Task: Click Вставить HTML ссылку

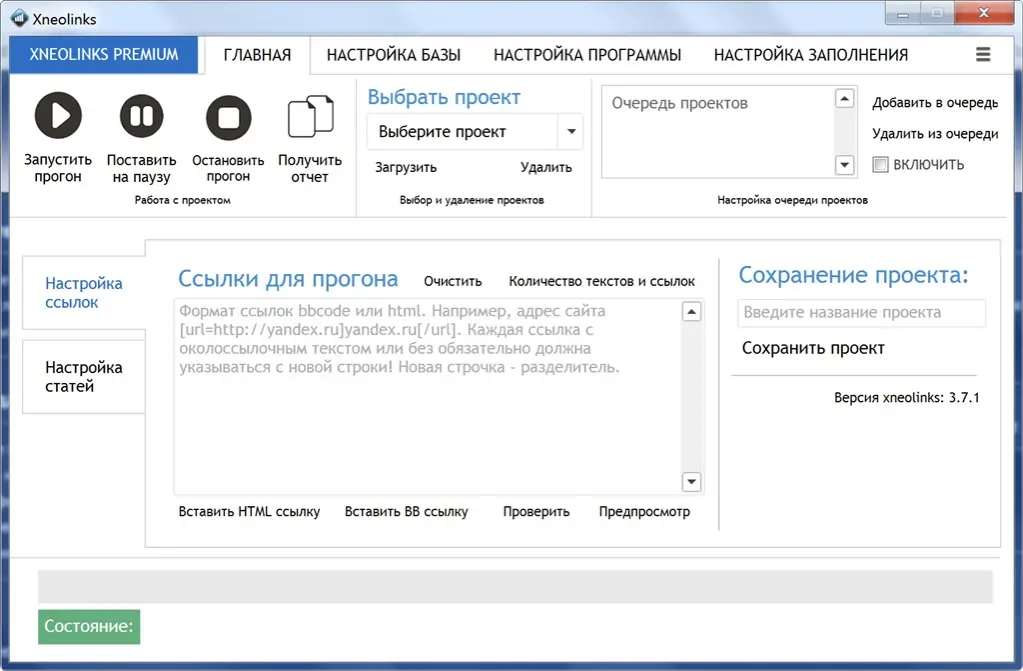Action: pos(247,511)
